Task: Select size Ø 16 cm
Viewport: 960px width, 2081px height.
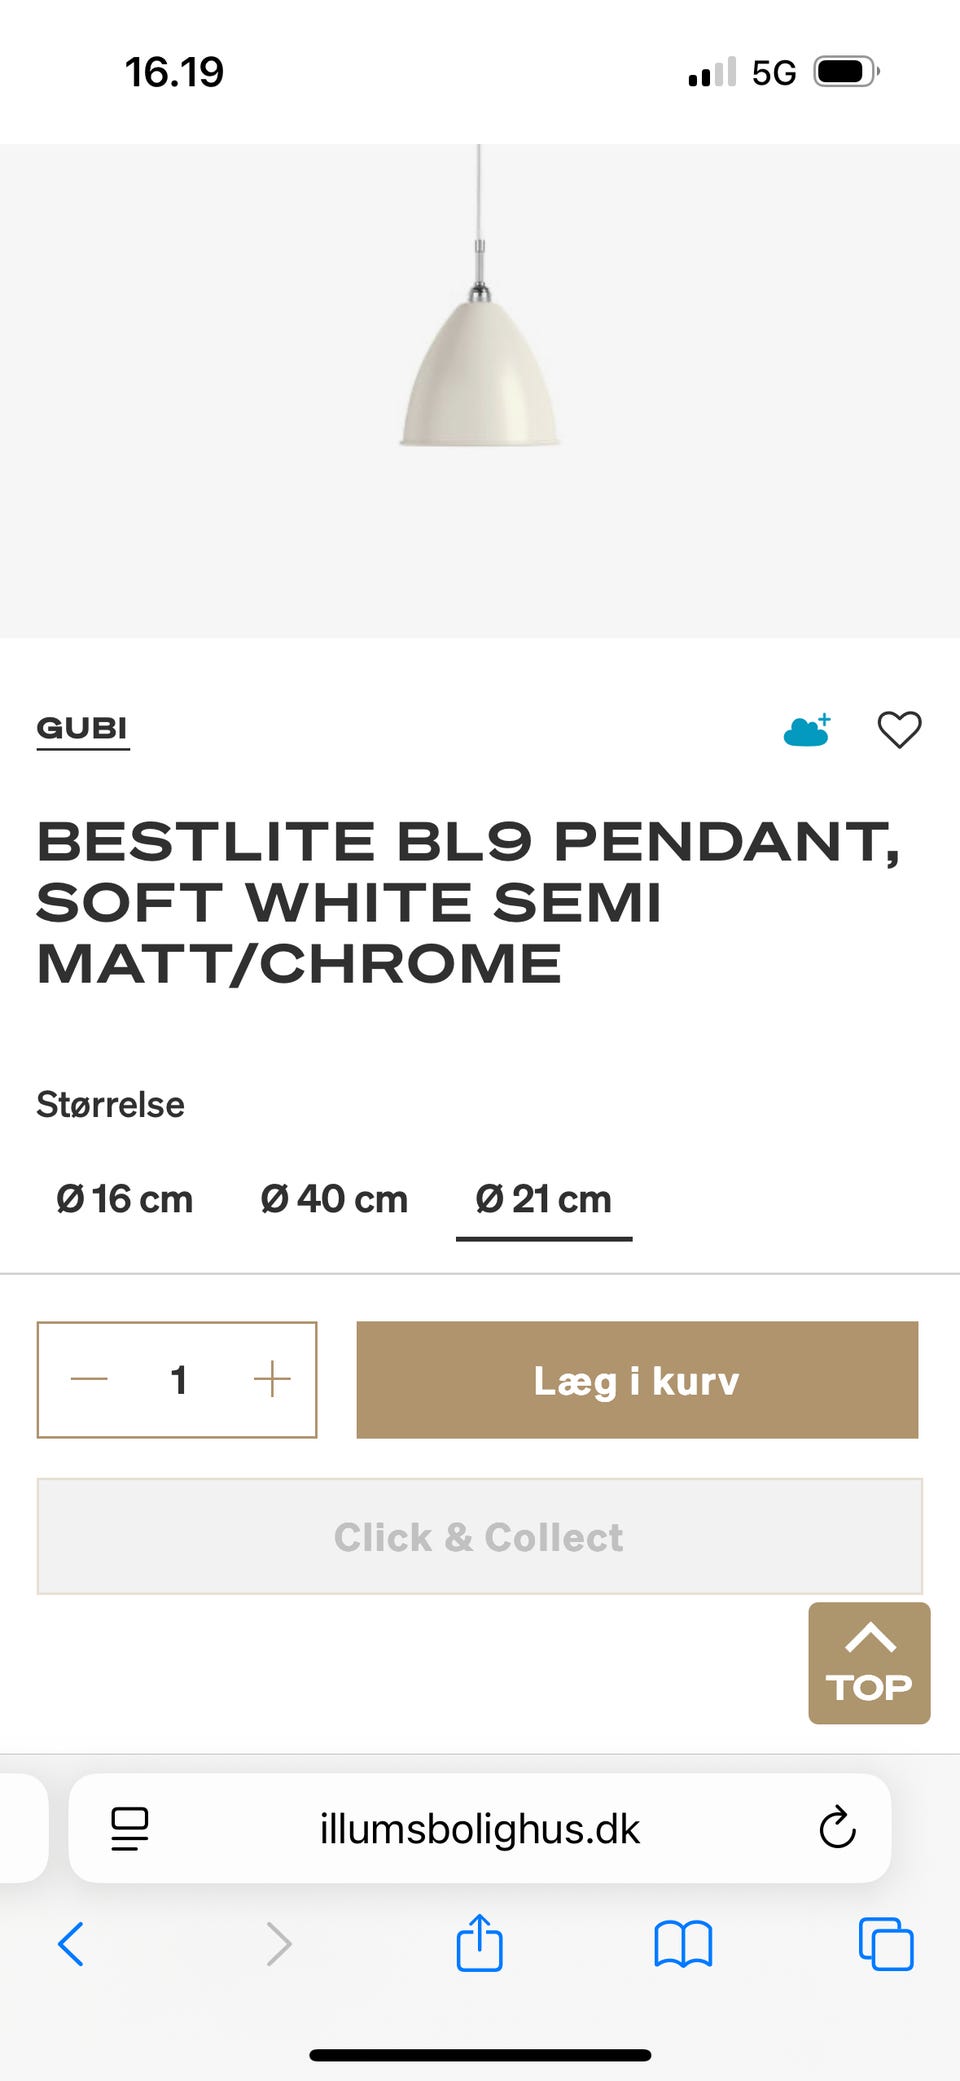Action: [x=125, y=1199]
